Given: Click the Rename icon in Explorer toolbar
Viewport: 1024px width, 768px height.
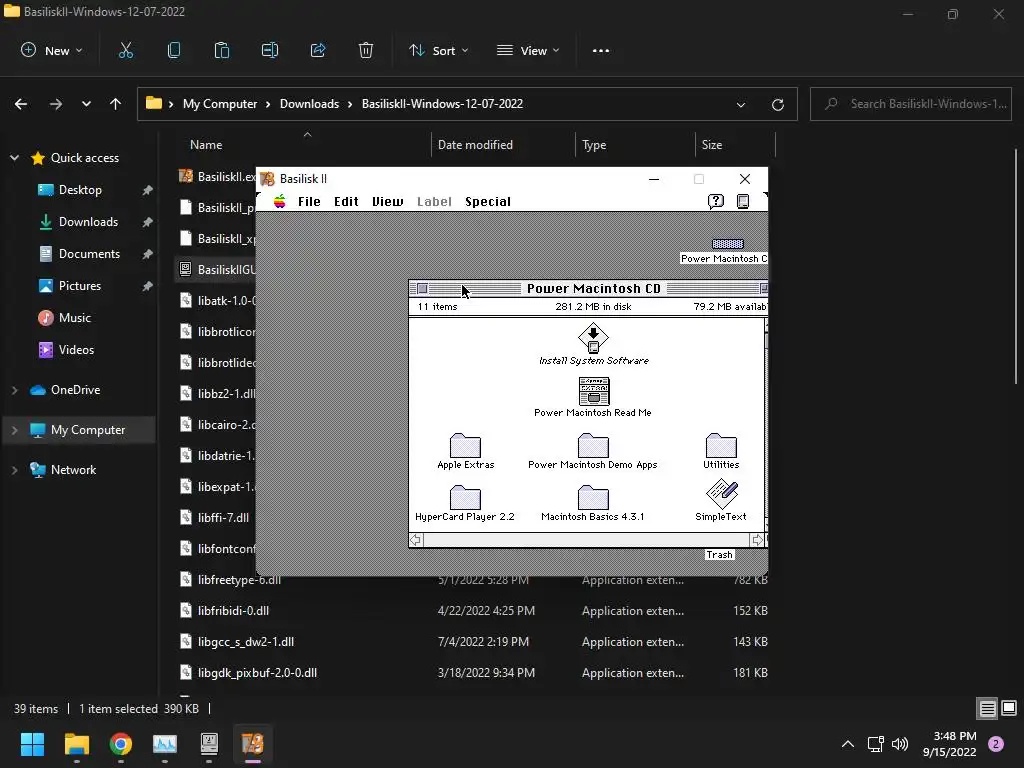Looking at the screenshot, I should 270,50.
